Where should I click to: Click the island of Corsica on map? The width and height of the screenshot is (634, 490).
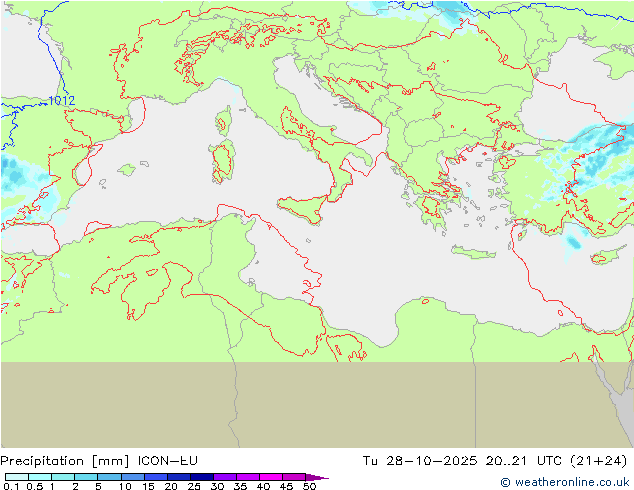point(224,121)
